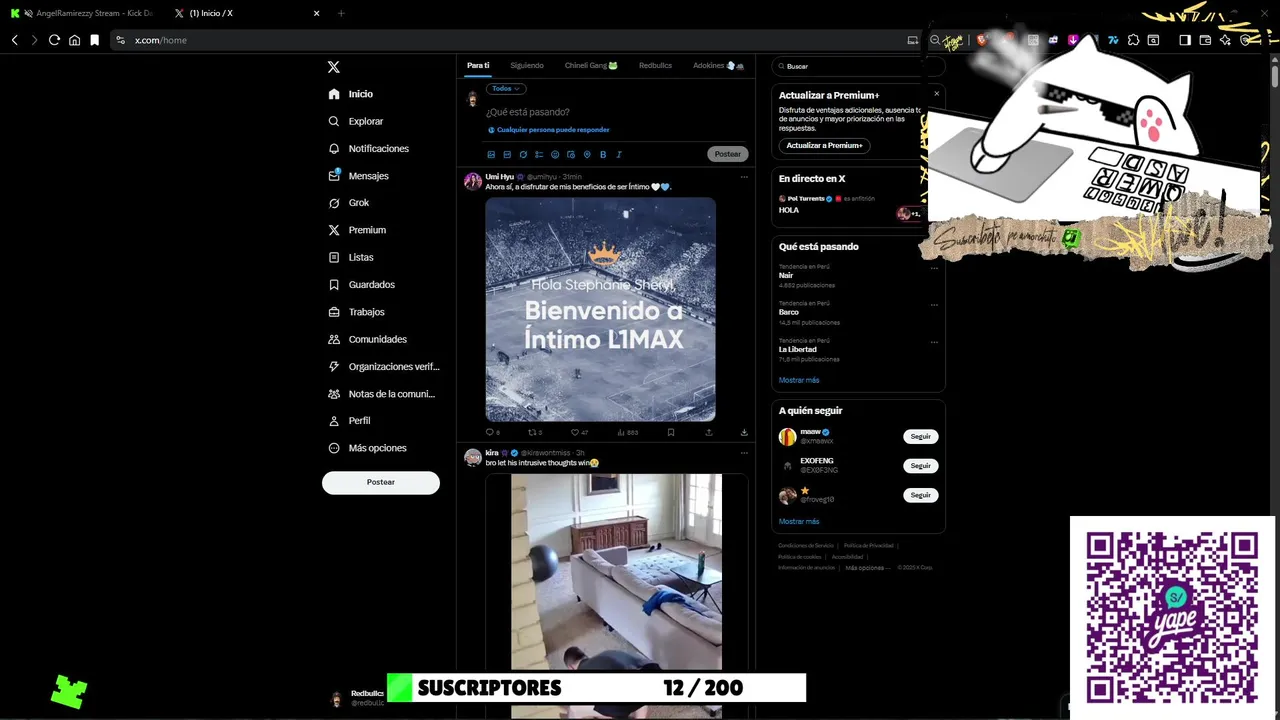Viewport: 1280px width, 720px height.
Task: Add location tag in composer
Action: tap(587, 154)
